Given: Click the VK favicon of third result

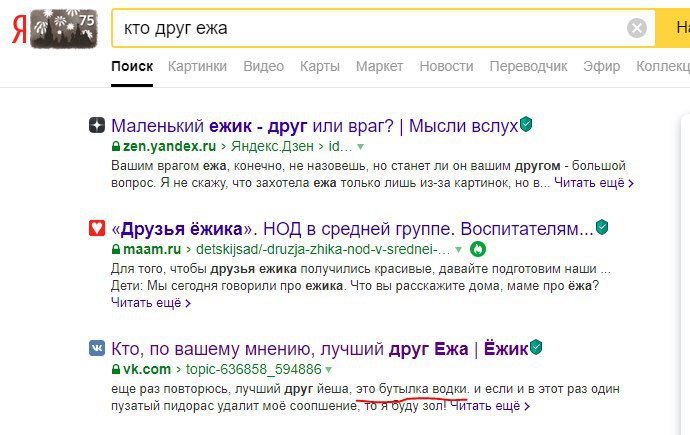Looking at the screenshot, I should click(x=97, y=348).
